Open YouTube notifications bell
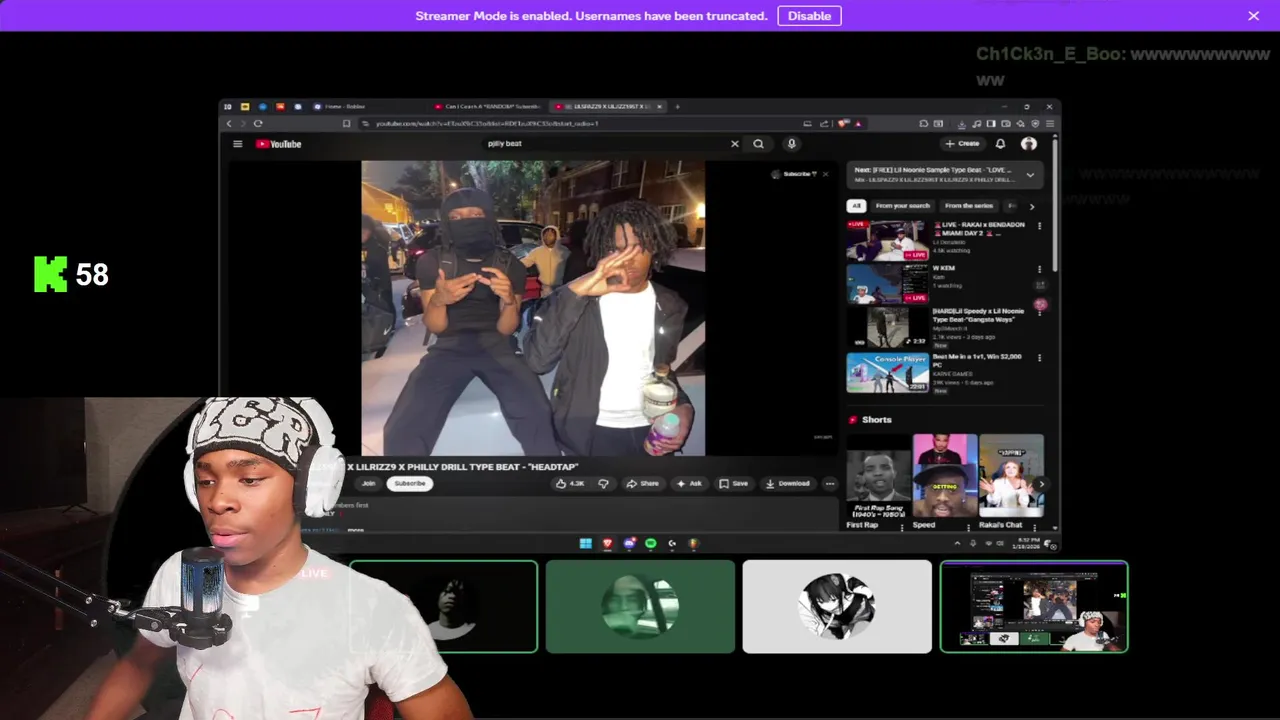The height and width of the screenshot is (720, 1280). coord(1000,144)
